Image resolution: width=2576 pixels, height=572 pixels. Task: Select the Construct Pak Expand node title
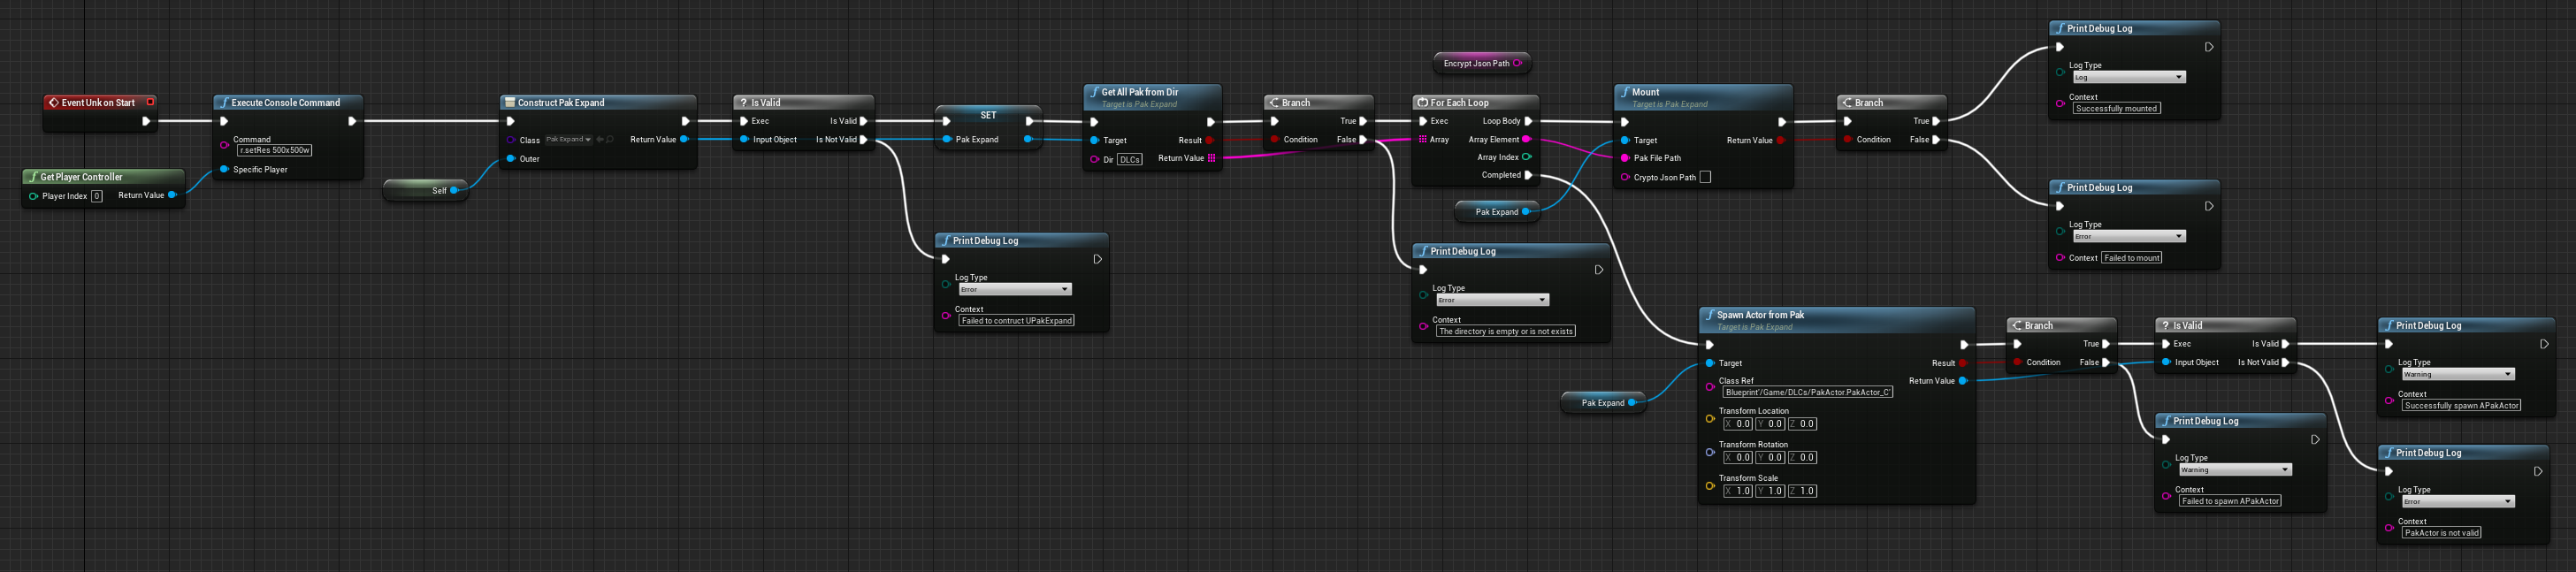tap(561, 102)
